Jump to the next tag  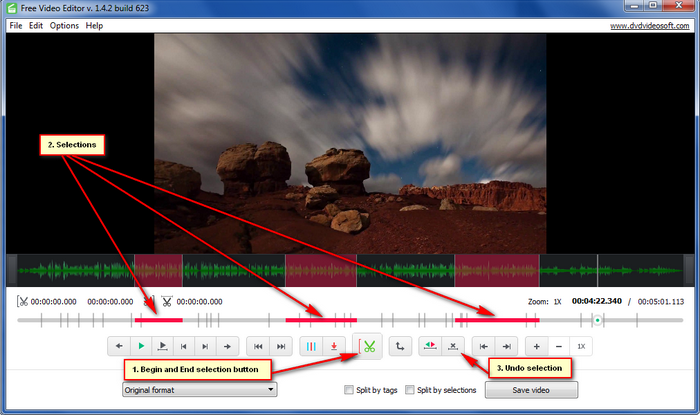point(281,346)
